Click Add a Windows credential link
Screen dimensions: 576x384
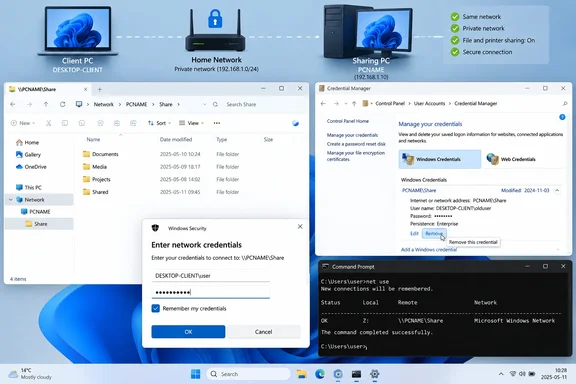point(429,250)
